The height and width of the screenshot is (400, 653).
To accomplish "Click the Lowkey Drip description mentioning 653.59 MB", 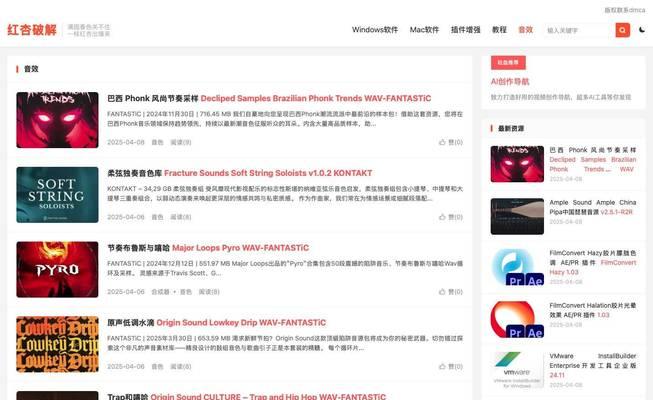I will tap(285, 343).
